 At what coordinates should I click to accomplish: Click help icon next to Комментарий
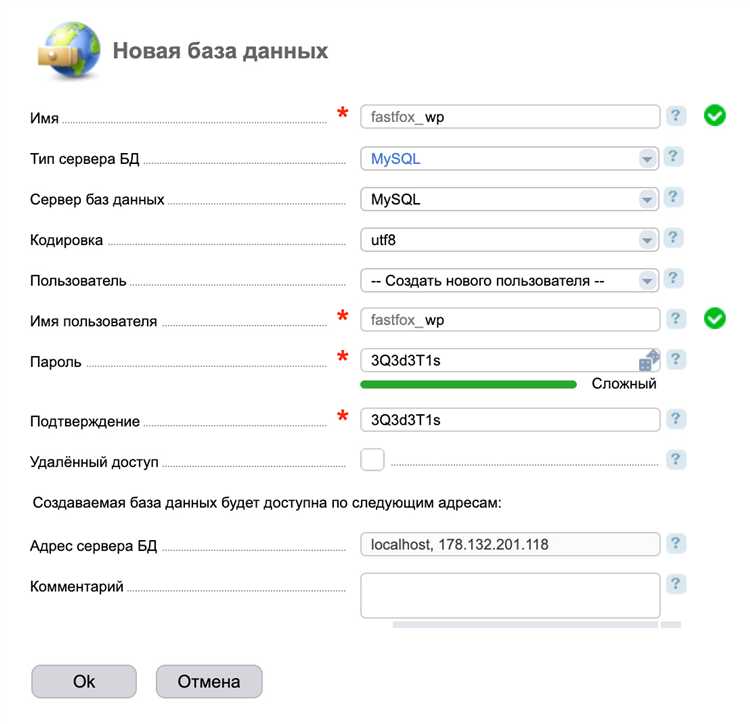point(677,584)
